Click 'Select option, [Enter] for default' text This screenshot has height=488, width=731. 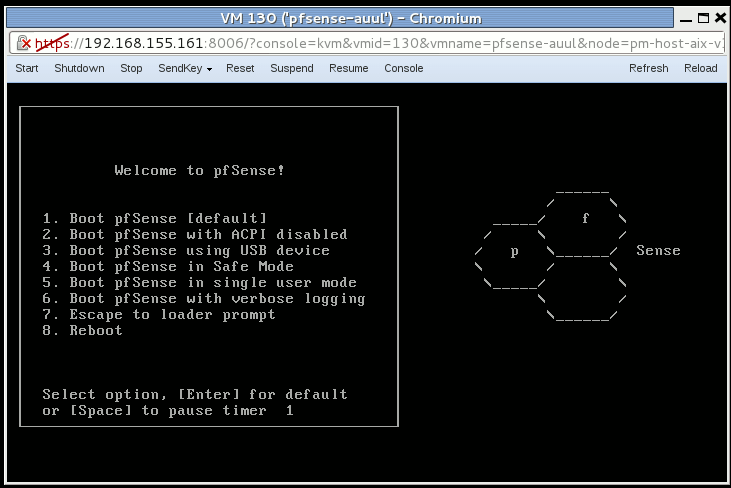click(195, 394)
